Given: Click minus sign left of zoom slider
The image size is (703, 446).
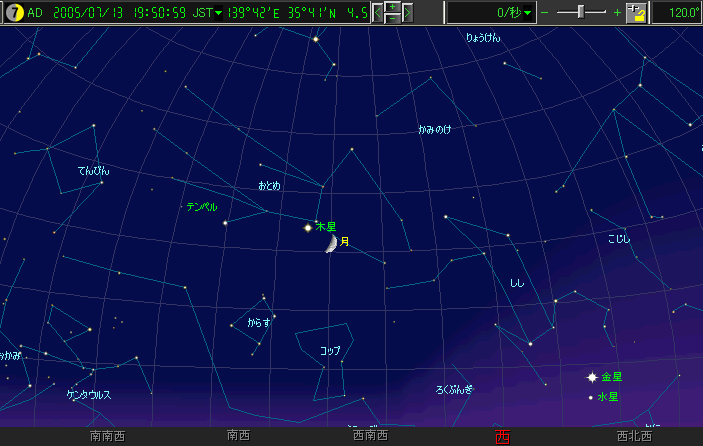Looking at the screenshot, I should [x=545, y=13].
